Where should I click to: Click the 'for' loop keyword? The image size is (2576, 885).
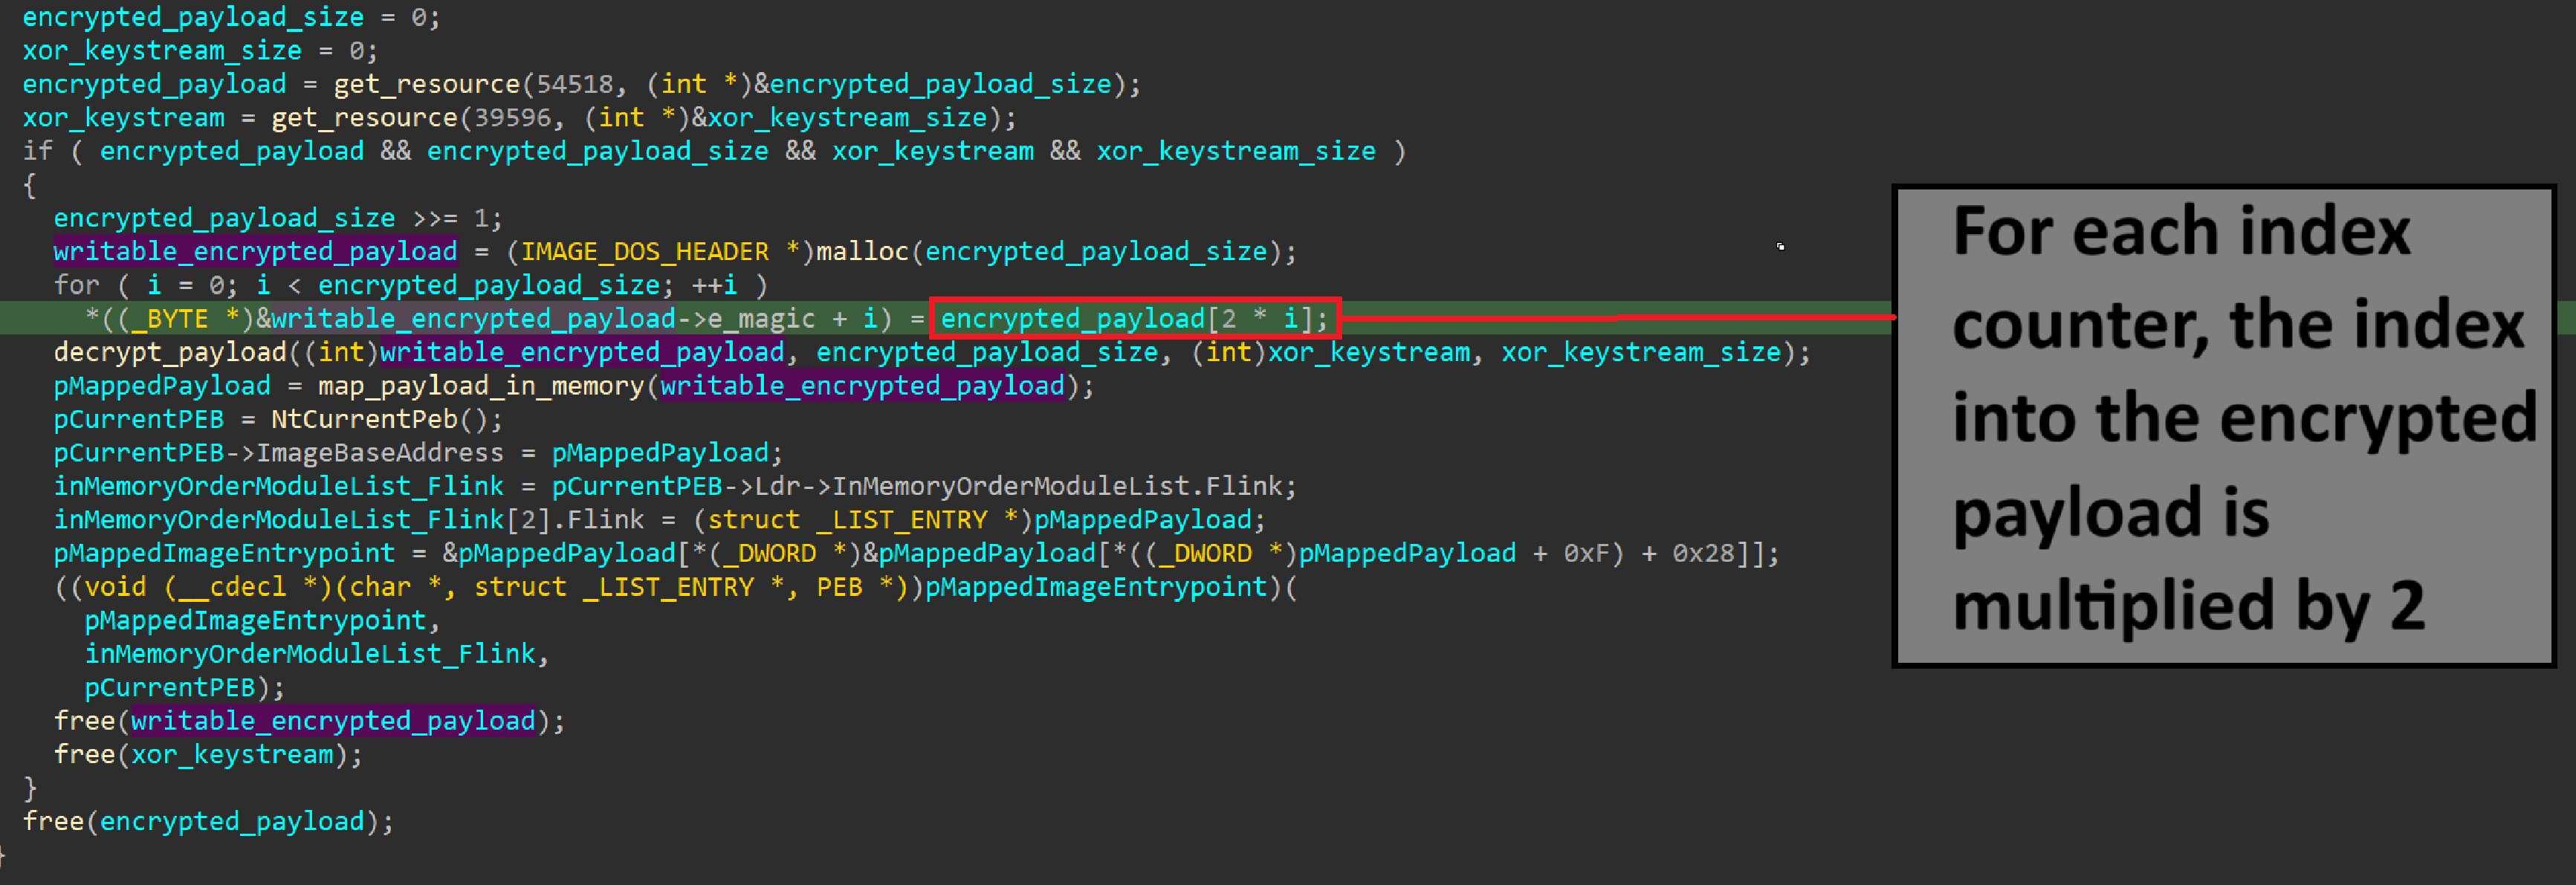77,285
